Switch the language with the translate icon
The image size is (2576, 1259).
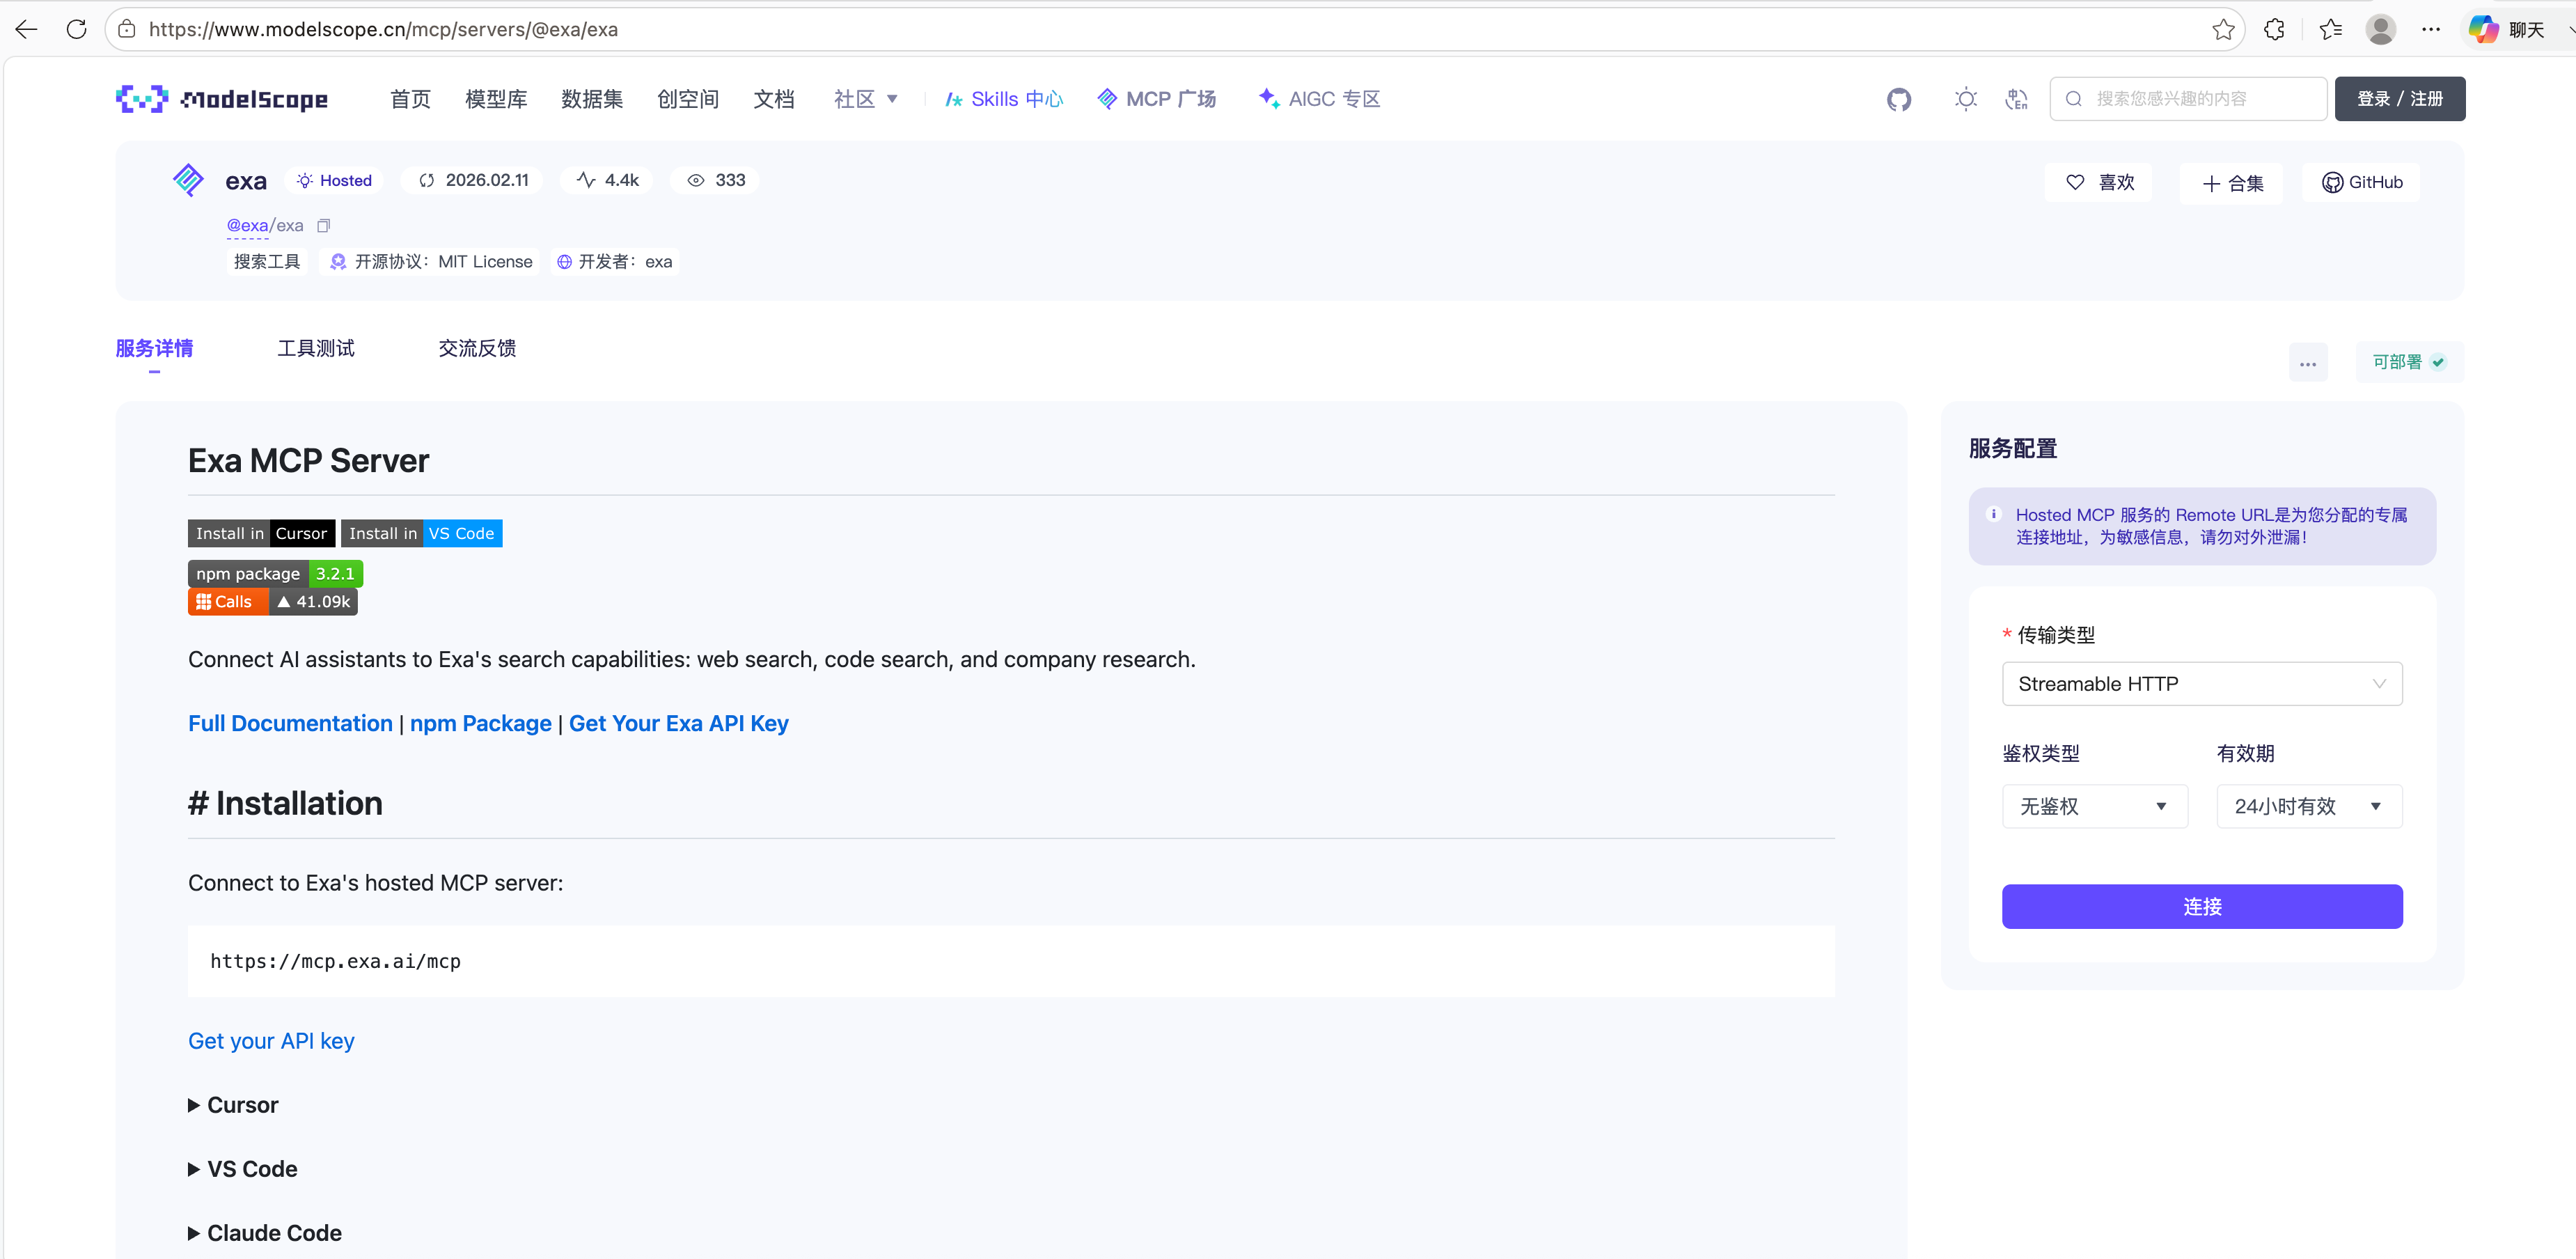point(2016,99)
